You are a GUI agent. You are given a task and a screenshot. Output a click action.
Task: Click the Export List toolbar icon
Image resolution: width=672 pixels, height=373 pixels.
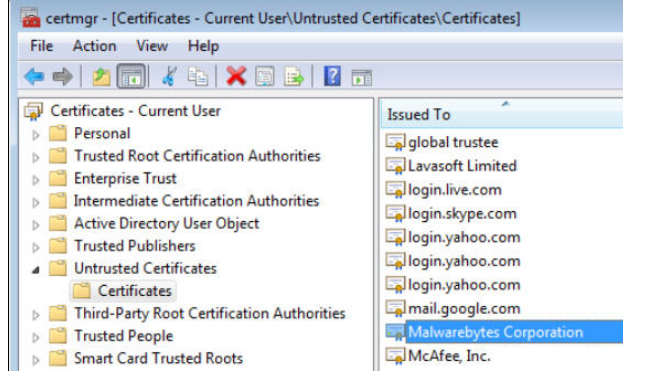pos(294,77)
